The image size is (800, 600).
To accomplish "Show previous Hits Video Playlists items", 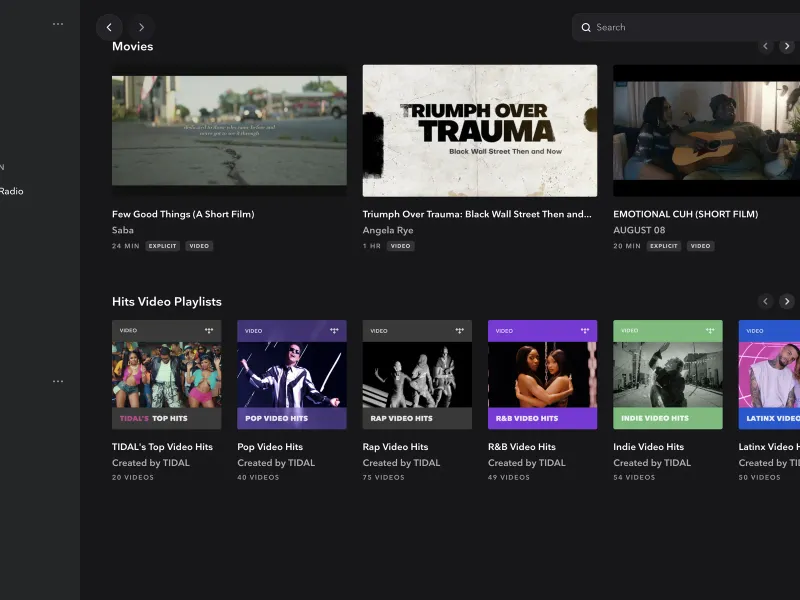I will 765,302.
